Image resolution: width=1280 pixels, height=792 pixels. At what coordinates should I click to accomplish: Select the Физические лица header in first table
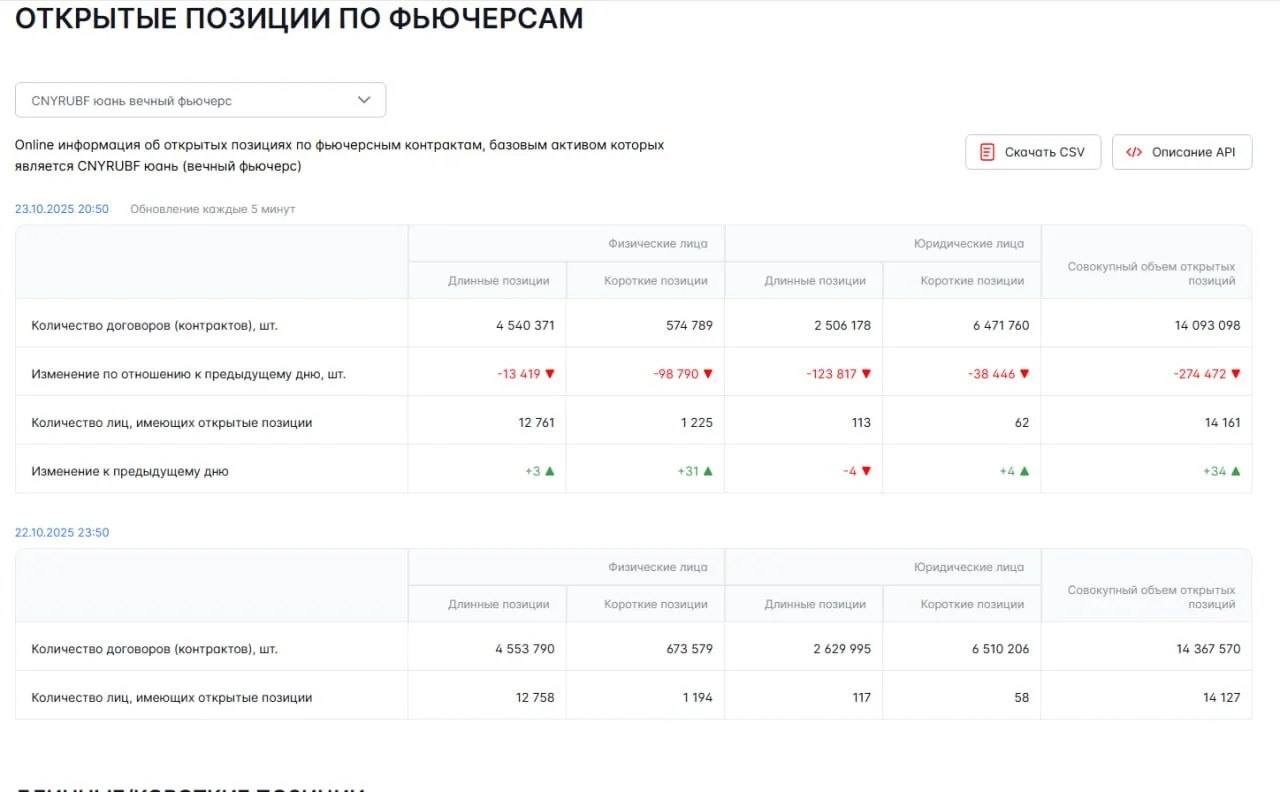(658, 243)
